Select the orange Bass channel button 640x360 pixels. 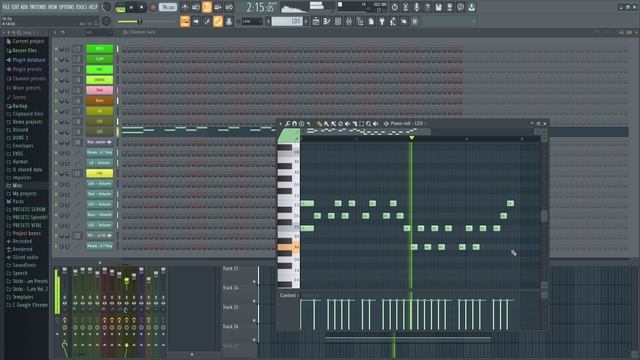click(x=100, y=100)
